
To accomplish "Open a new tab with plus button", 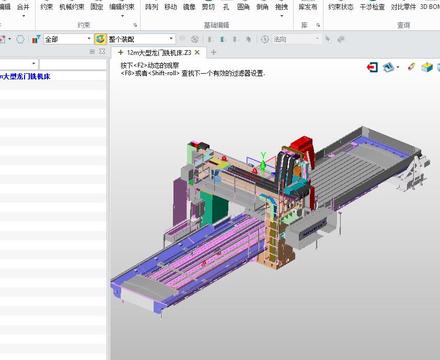I will pos(214,52).
